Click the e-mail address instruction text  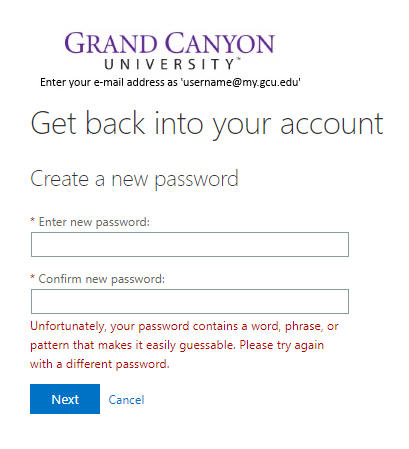pyautogui.click(x=170, y=82)
